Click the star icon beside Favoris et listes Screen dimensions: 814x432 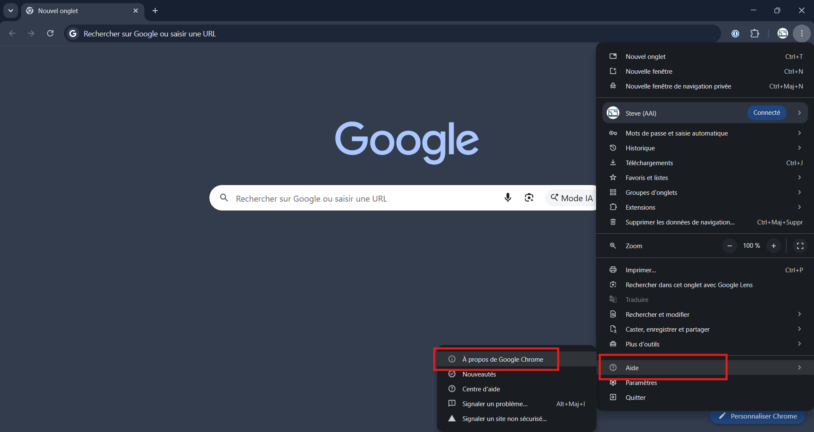pyautogui.click(x=613, y=178)
